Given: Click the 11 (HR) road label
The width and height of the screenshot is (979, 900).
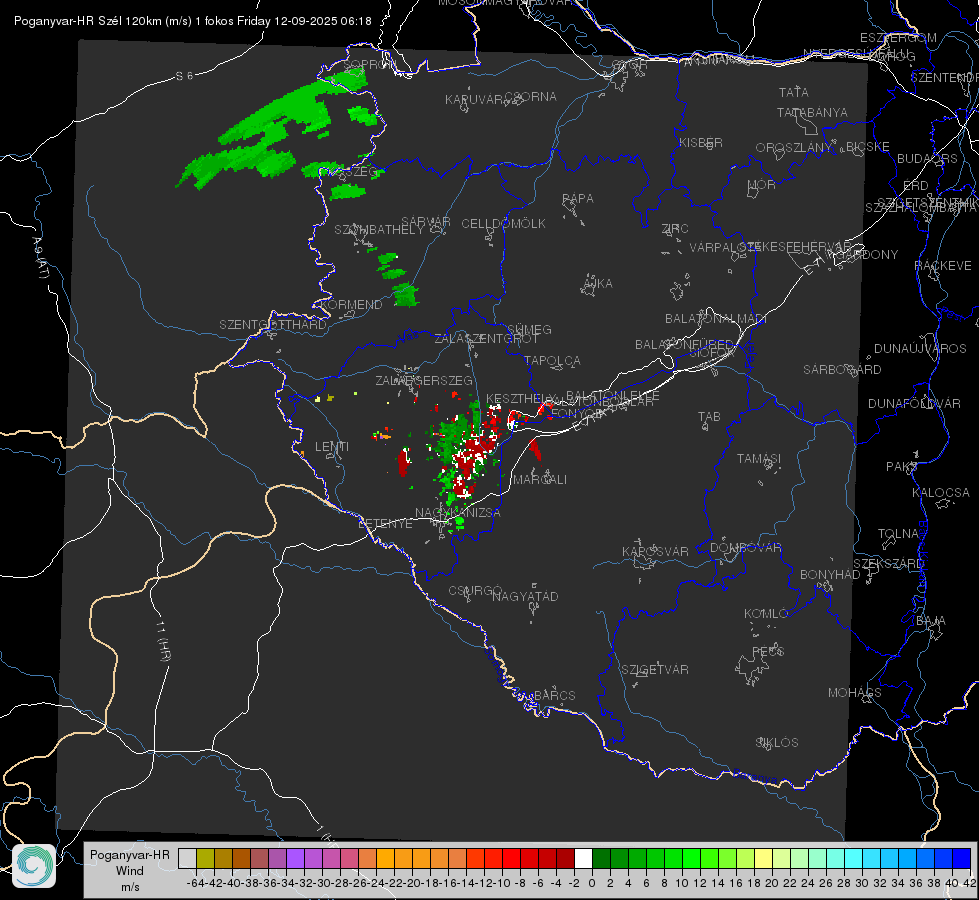Looking at the screenshot, I should [163, 641].
